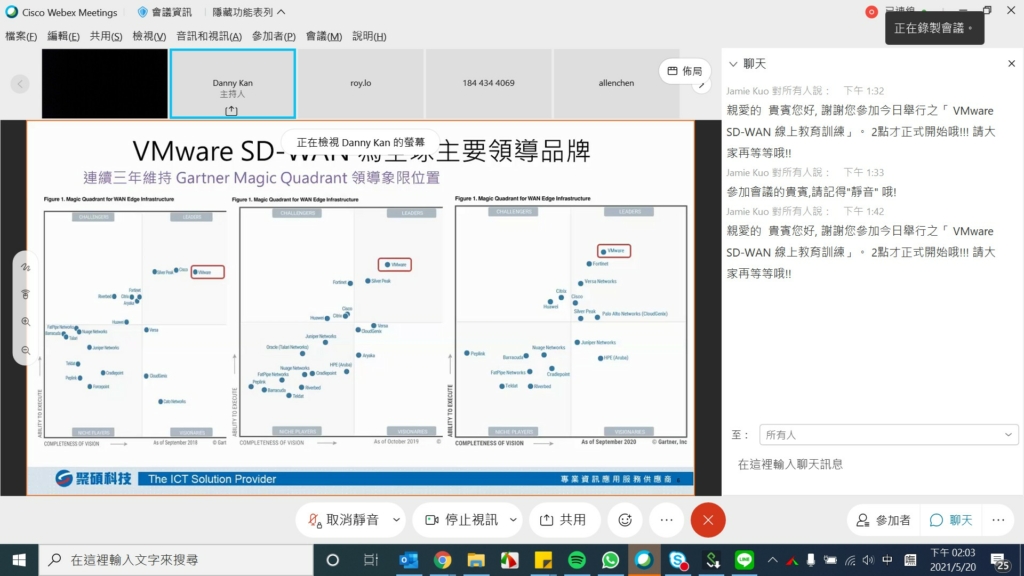Select Danny Kan video thumbnail

232,84
